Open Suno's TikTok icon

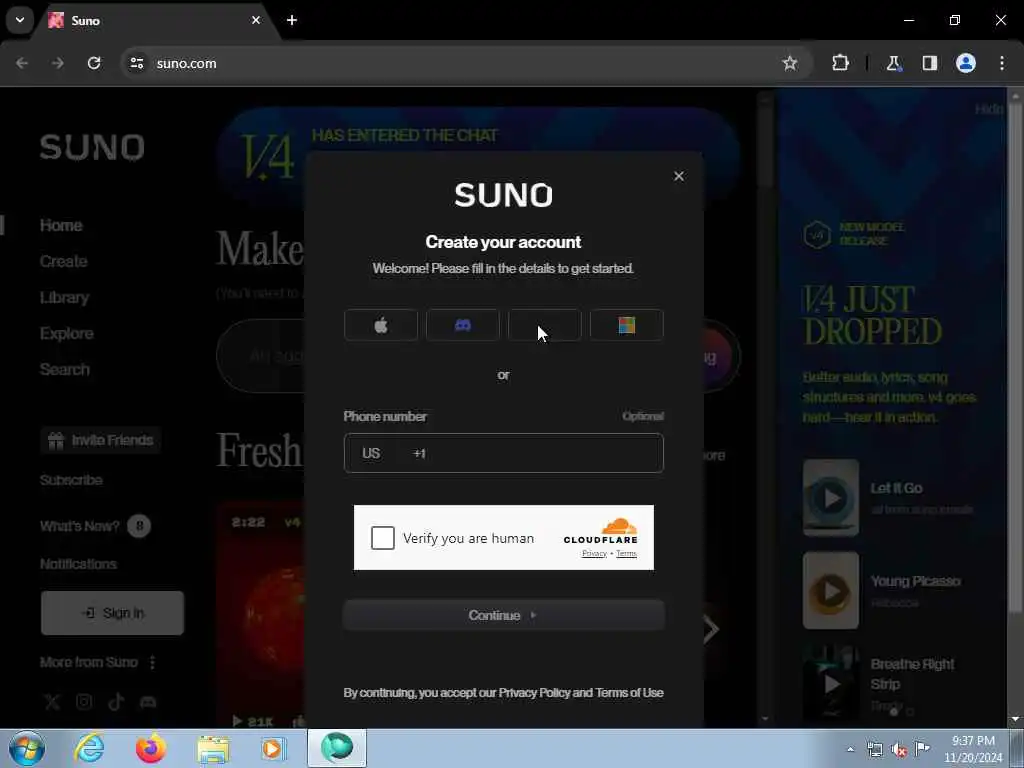click(x=116, y=702)
